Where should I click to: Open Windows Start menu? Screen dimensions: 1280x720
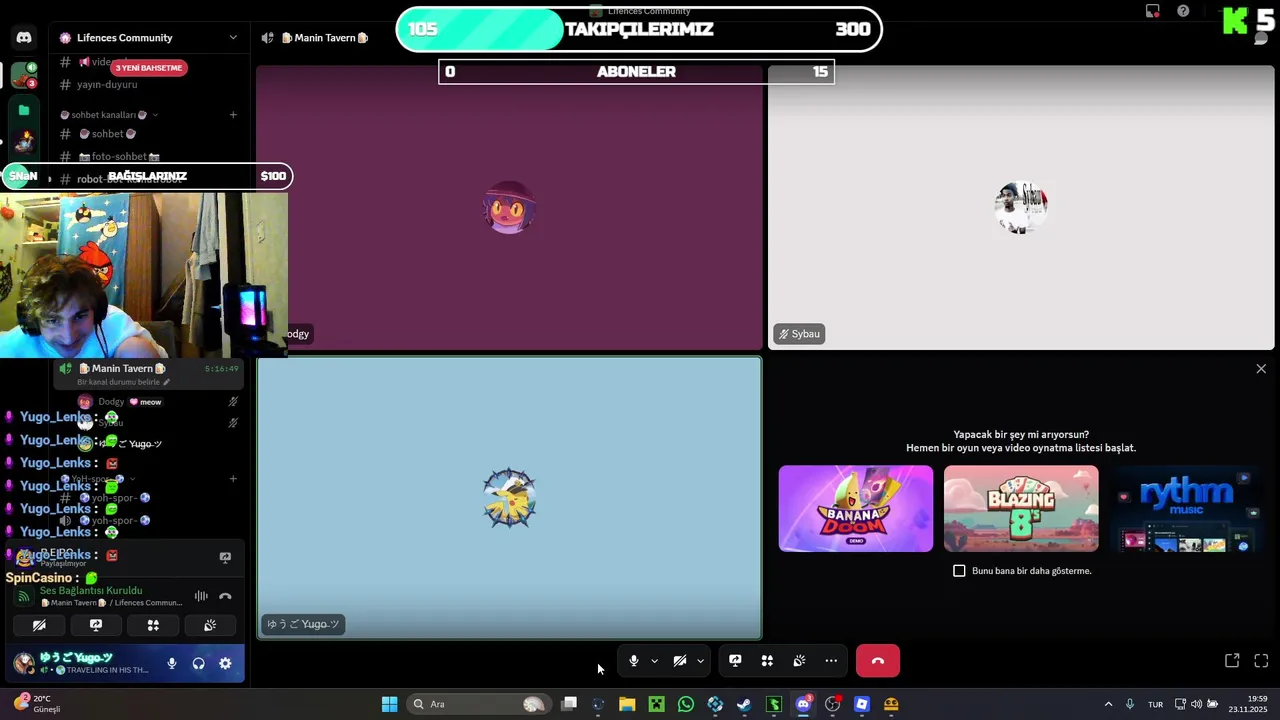coord(389,704)
